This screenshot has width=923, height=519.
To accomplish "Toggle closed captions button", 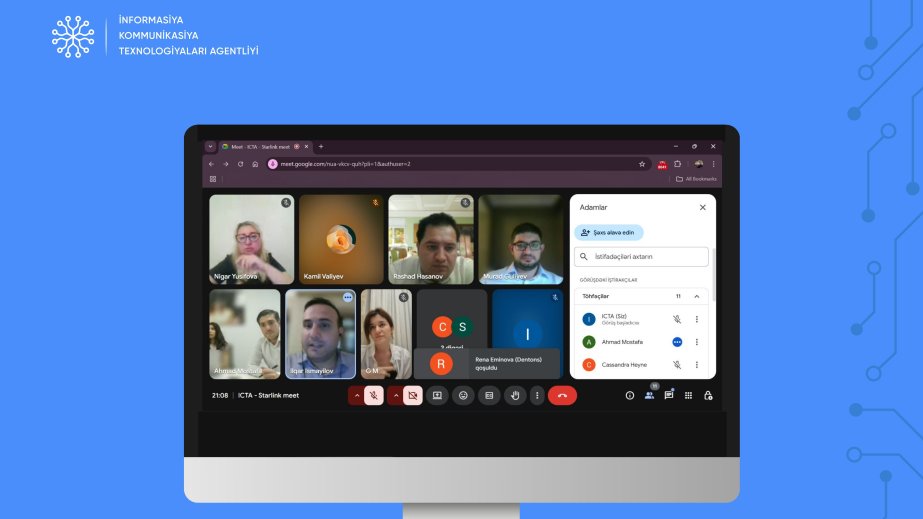I will click(489, 395).
